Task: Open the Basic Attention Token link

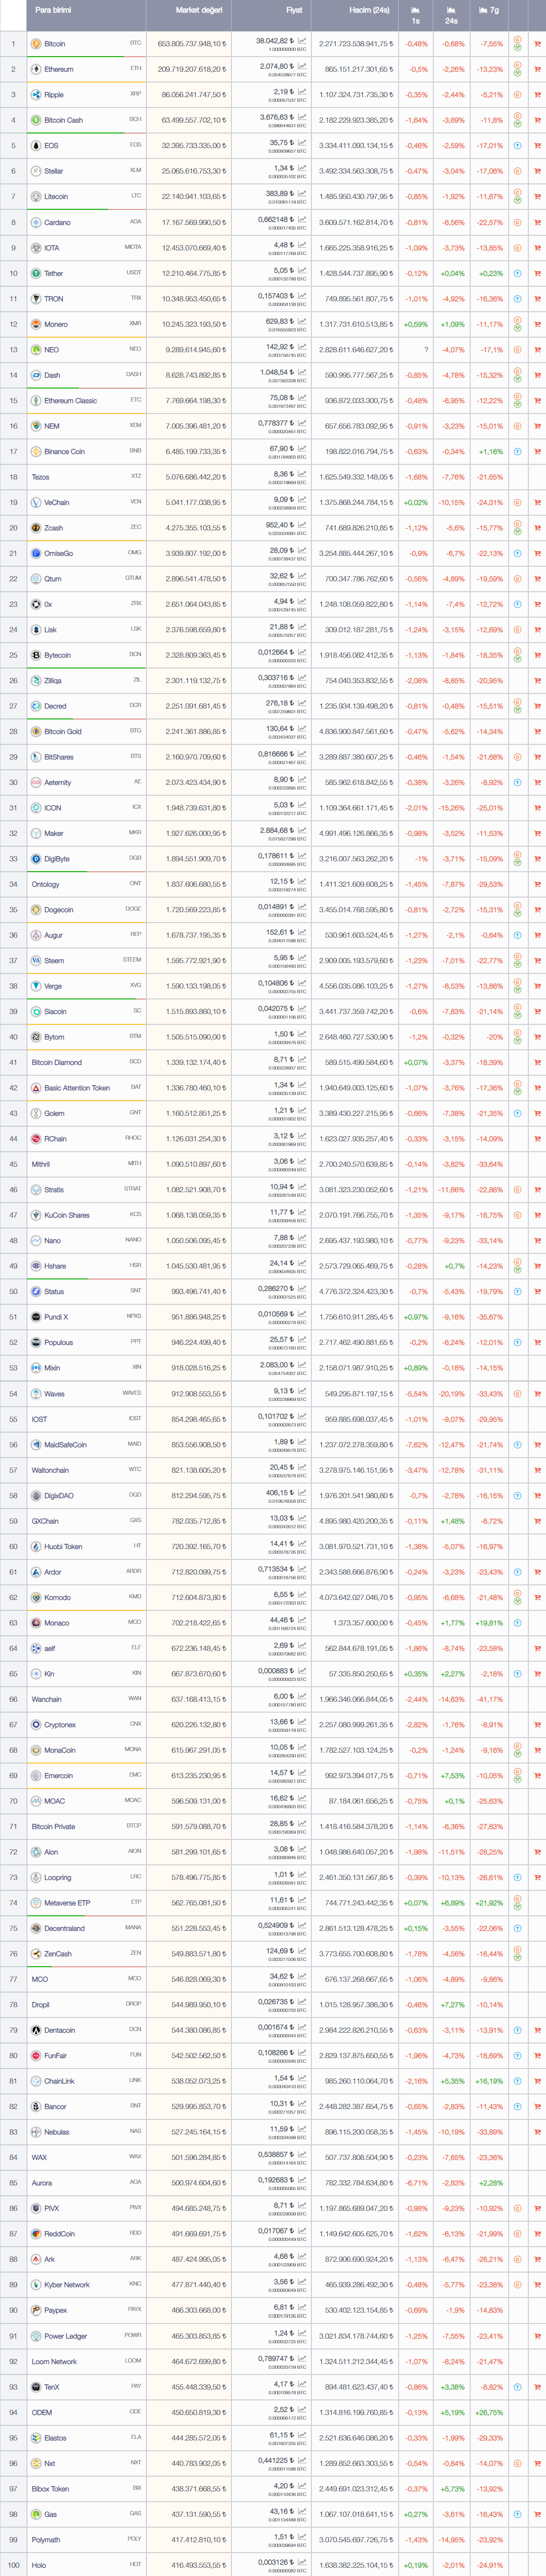Action: 77,1088
